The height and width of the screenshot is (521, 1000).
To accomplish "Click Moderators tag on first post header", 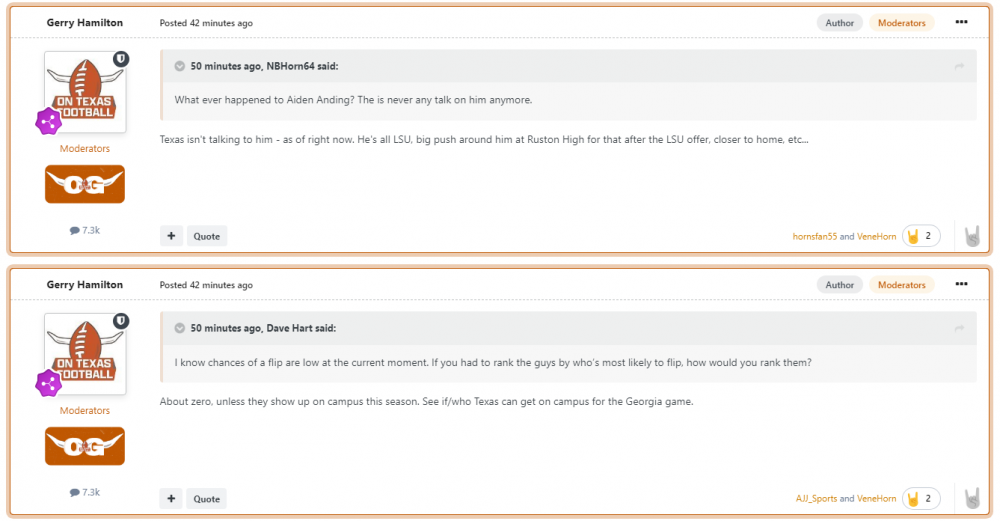I will [x=902, y=22].
